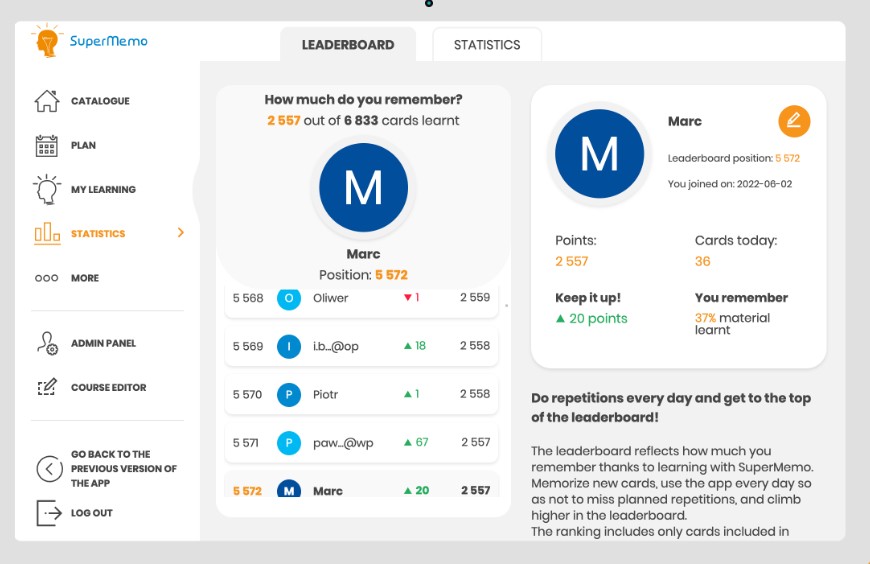Viewport: 870px width, 564px height.
Task: Expand the Statistics chevron arrow
Action: tap(181, 233)
